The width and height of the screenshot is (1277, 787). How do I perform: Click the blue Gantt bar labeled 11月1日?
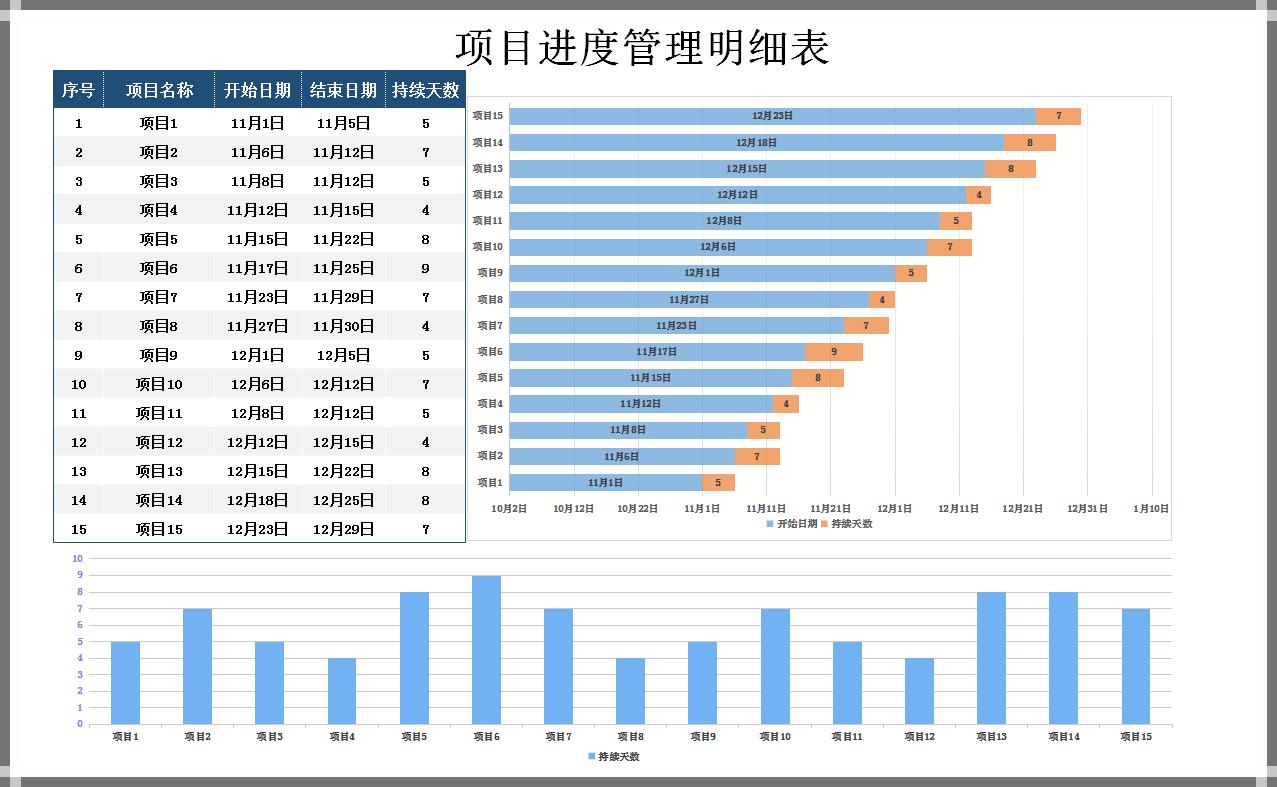click(x=605, y=482)
